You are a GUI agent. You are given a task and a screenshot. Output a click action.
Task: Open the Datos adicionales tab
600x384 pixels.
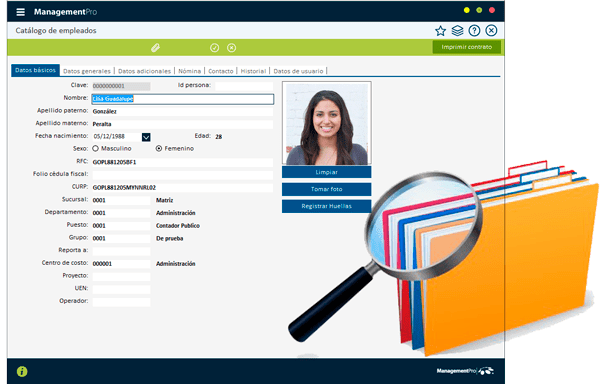point(144,71)
